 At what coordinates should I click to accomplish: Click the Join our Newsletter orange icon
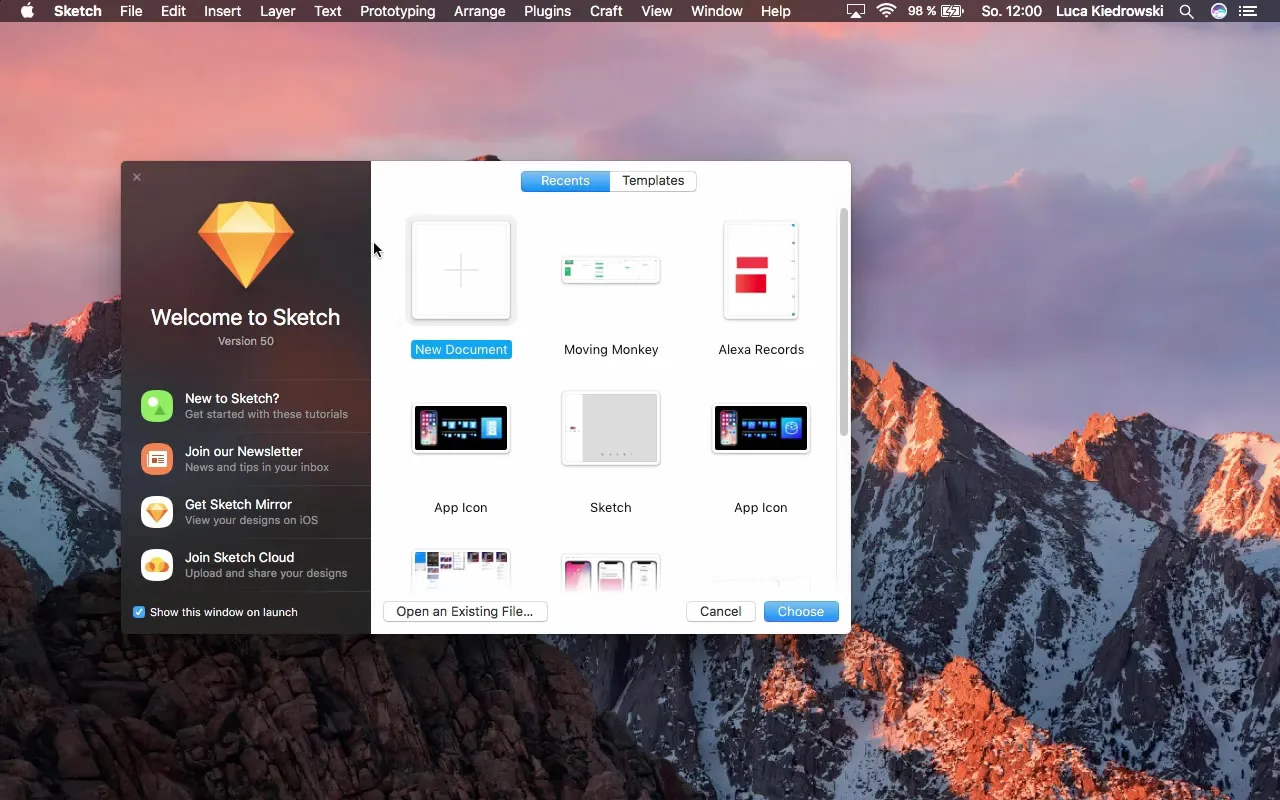pos(157,459)
